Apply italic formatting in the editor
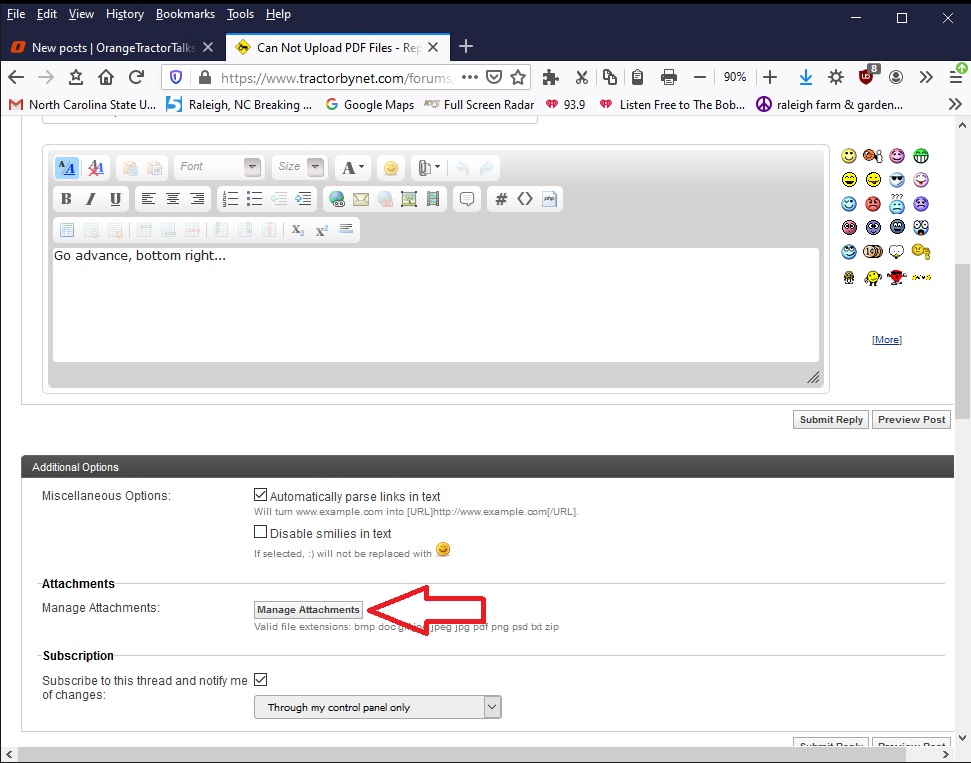The width and height of the screenshot is (971, 763). pyautogui.click(x=91, y=199)
